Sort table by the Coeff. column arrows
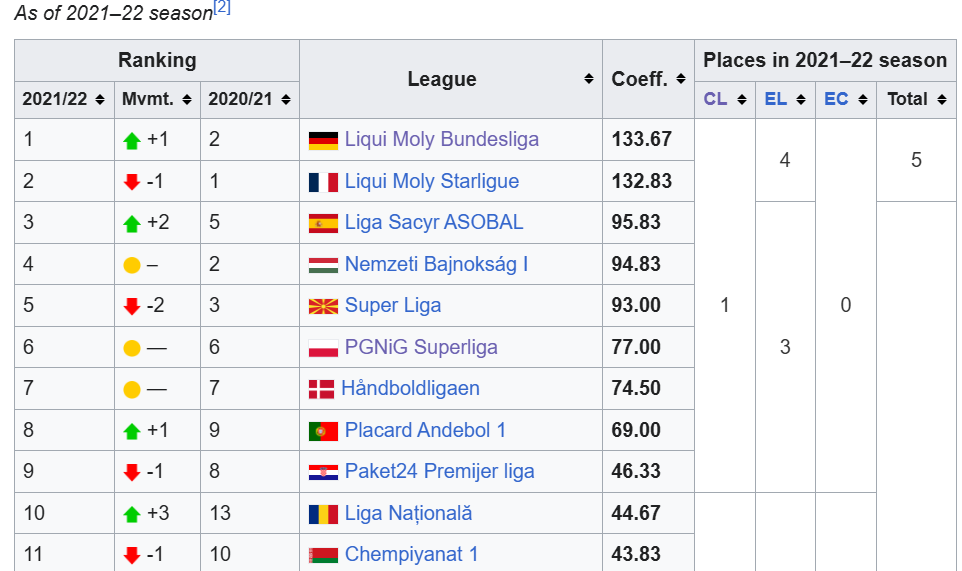This screenshot has width=962, height=571. (680, 79)
